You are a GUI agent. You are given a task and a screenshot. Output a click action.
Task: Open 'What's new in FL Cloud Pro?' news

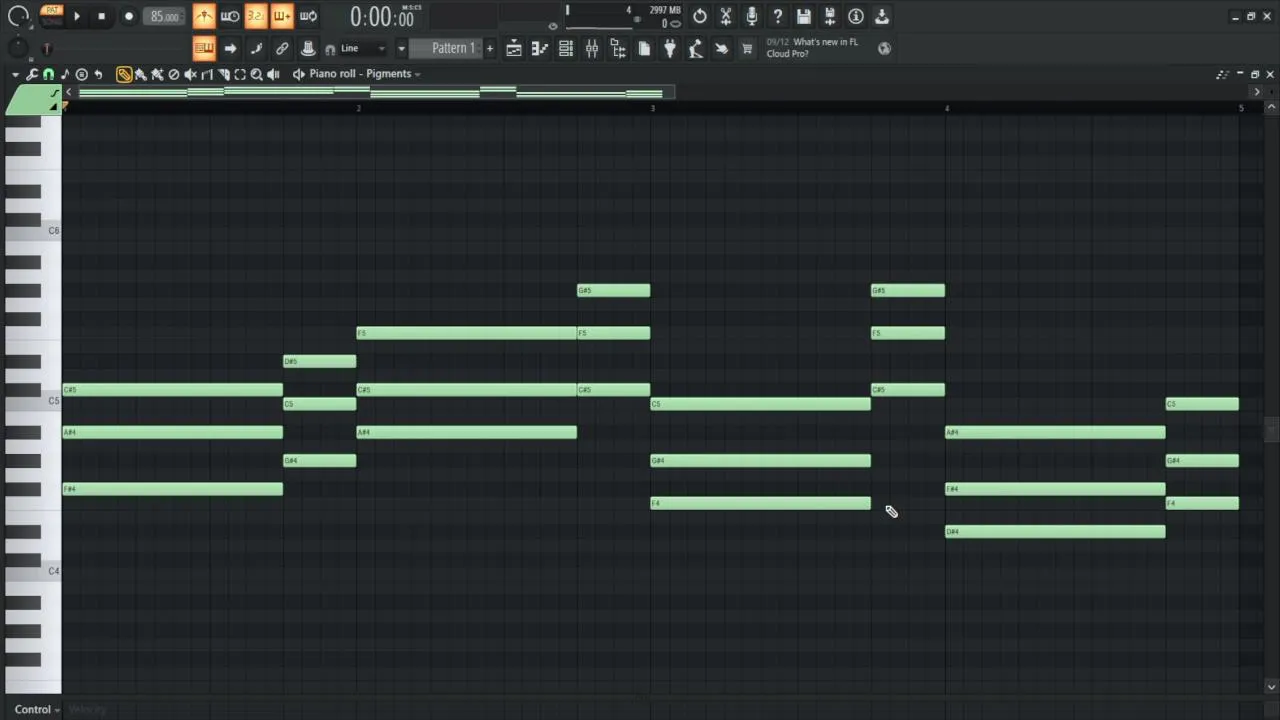[812, 48]
